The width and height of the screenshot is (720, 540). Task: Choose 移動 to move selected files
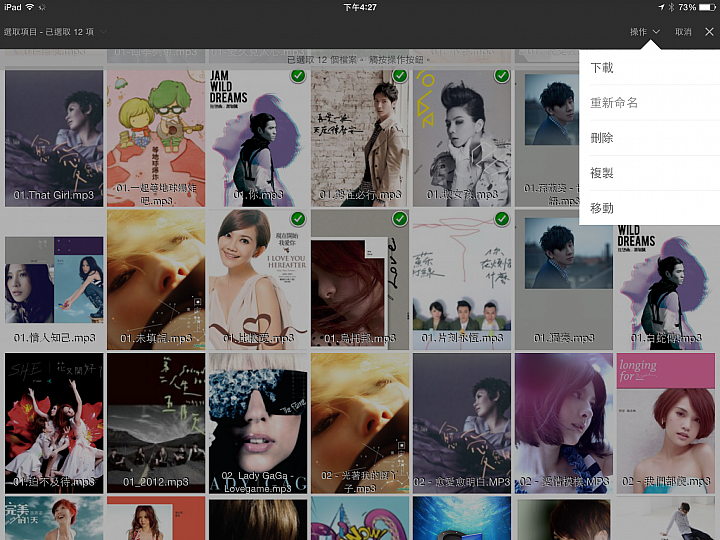[649, 208]
